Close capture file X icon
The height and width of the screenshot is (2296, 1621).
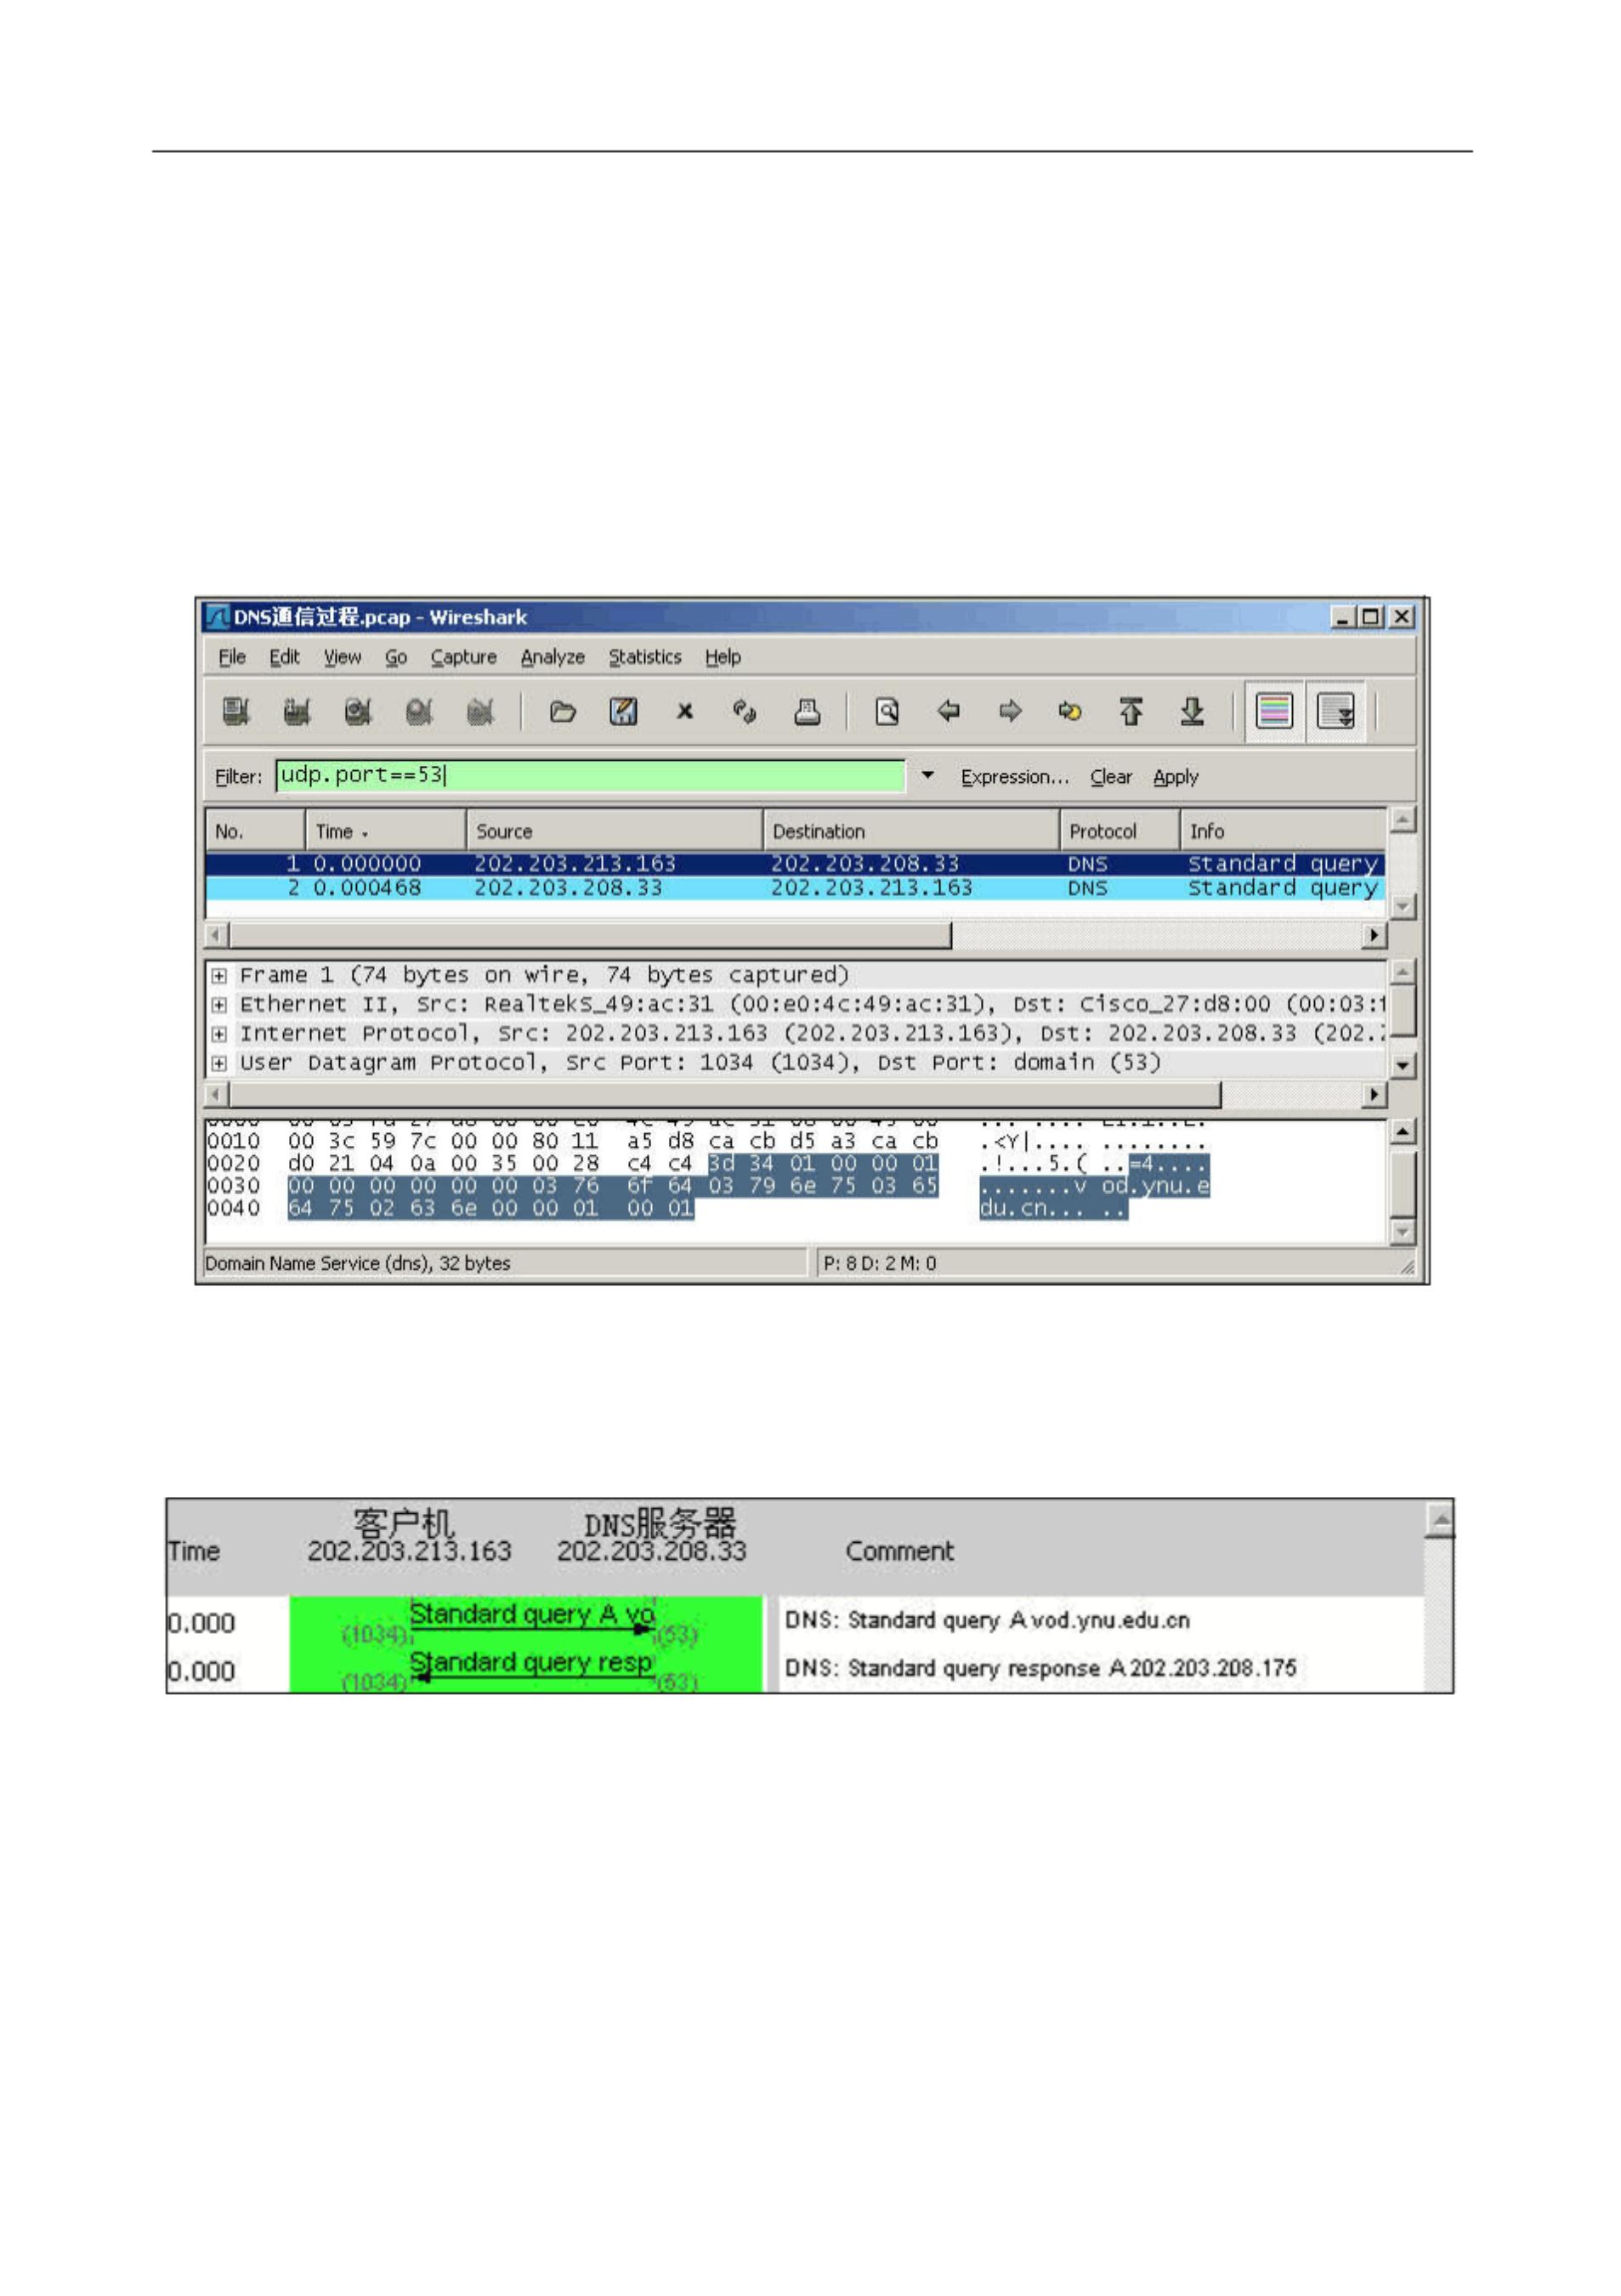[685, 711]
